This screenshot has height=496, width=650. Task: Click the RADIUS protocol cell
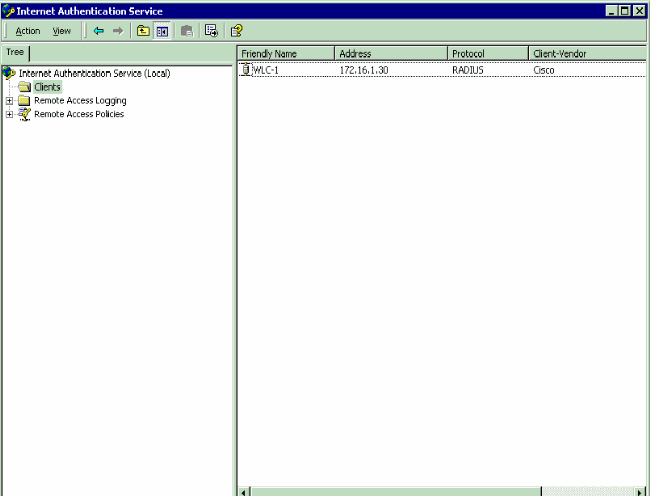click(x=468, y=70)
